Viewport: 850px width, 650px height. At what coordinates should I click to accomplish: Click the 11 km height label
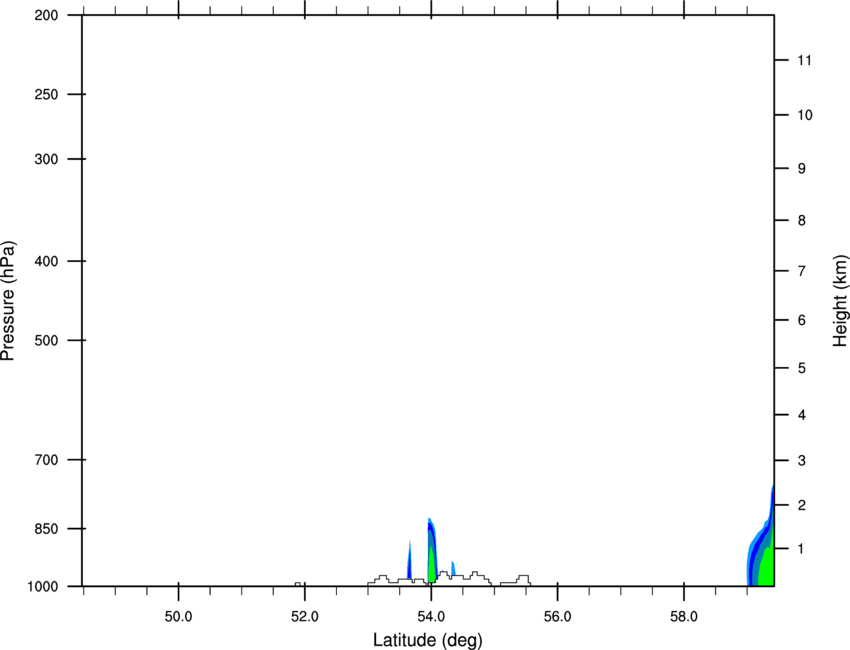click(x=804, y=60)
